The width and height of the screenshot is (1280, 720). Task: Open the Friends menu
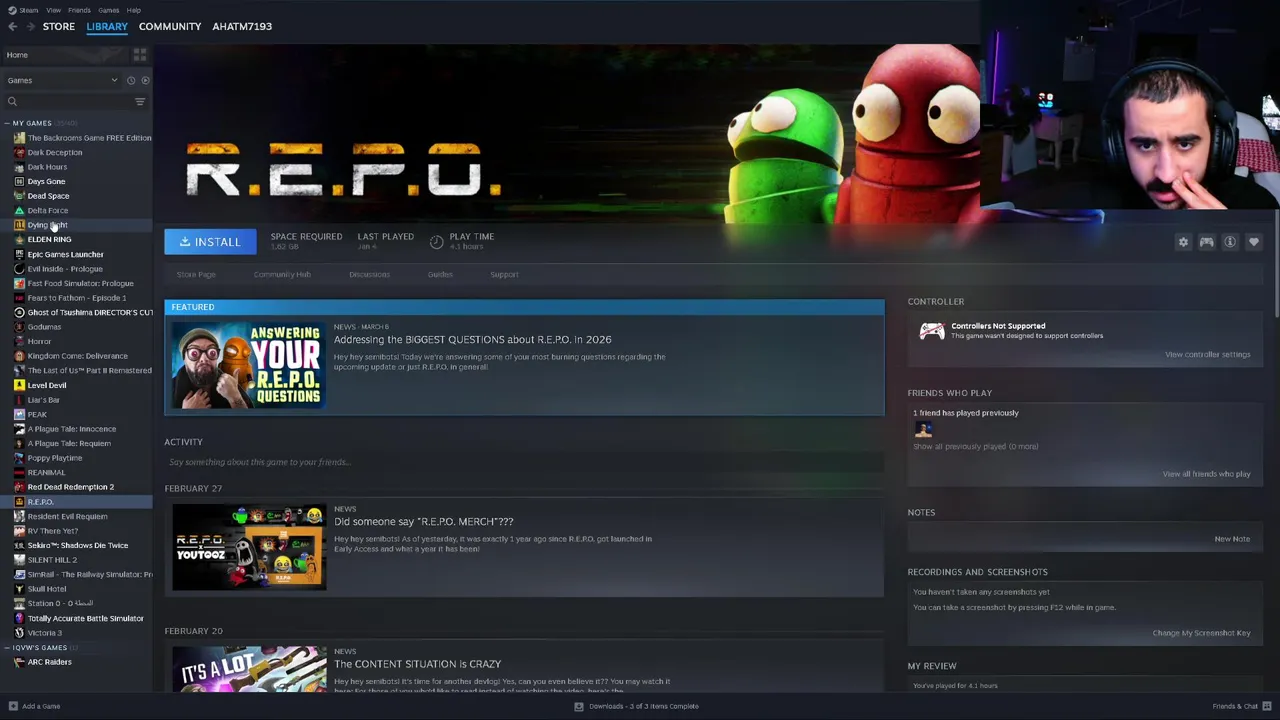coord(79,10)
